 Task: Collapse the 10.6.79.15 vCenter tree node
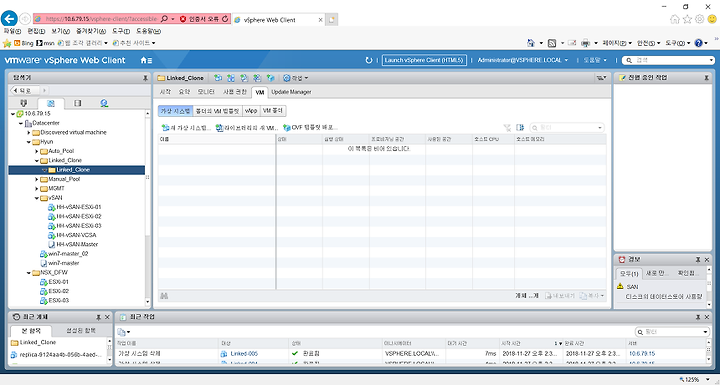[x=12, y=113]
